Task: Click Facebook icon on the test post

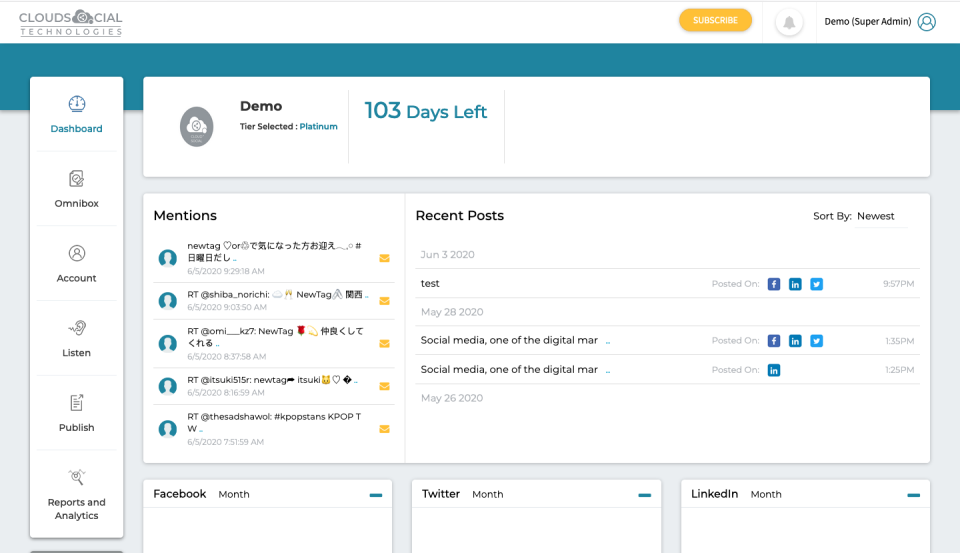Action: pos(774,284)
